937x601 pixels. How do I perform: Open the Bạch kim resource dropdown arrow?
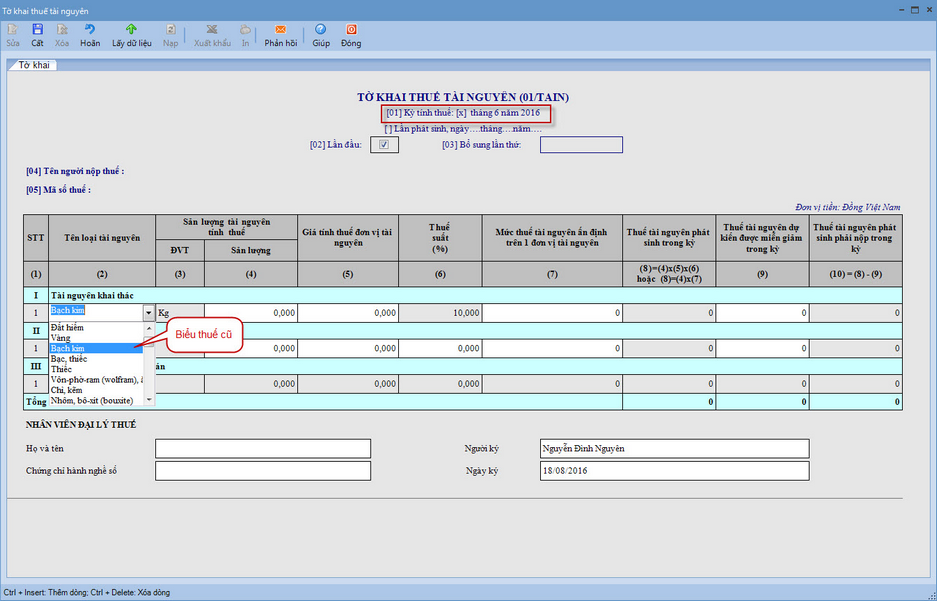click(x=149, y=313)
